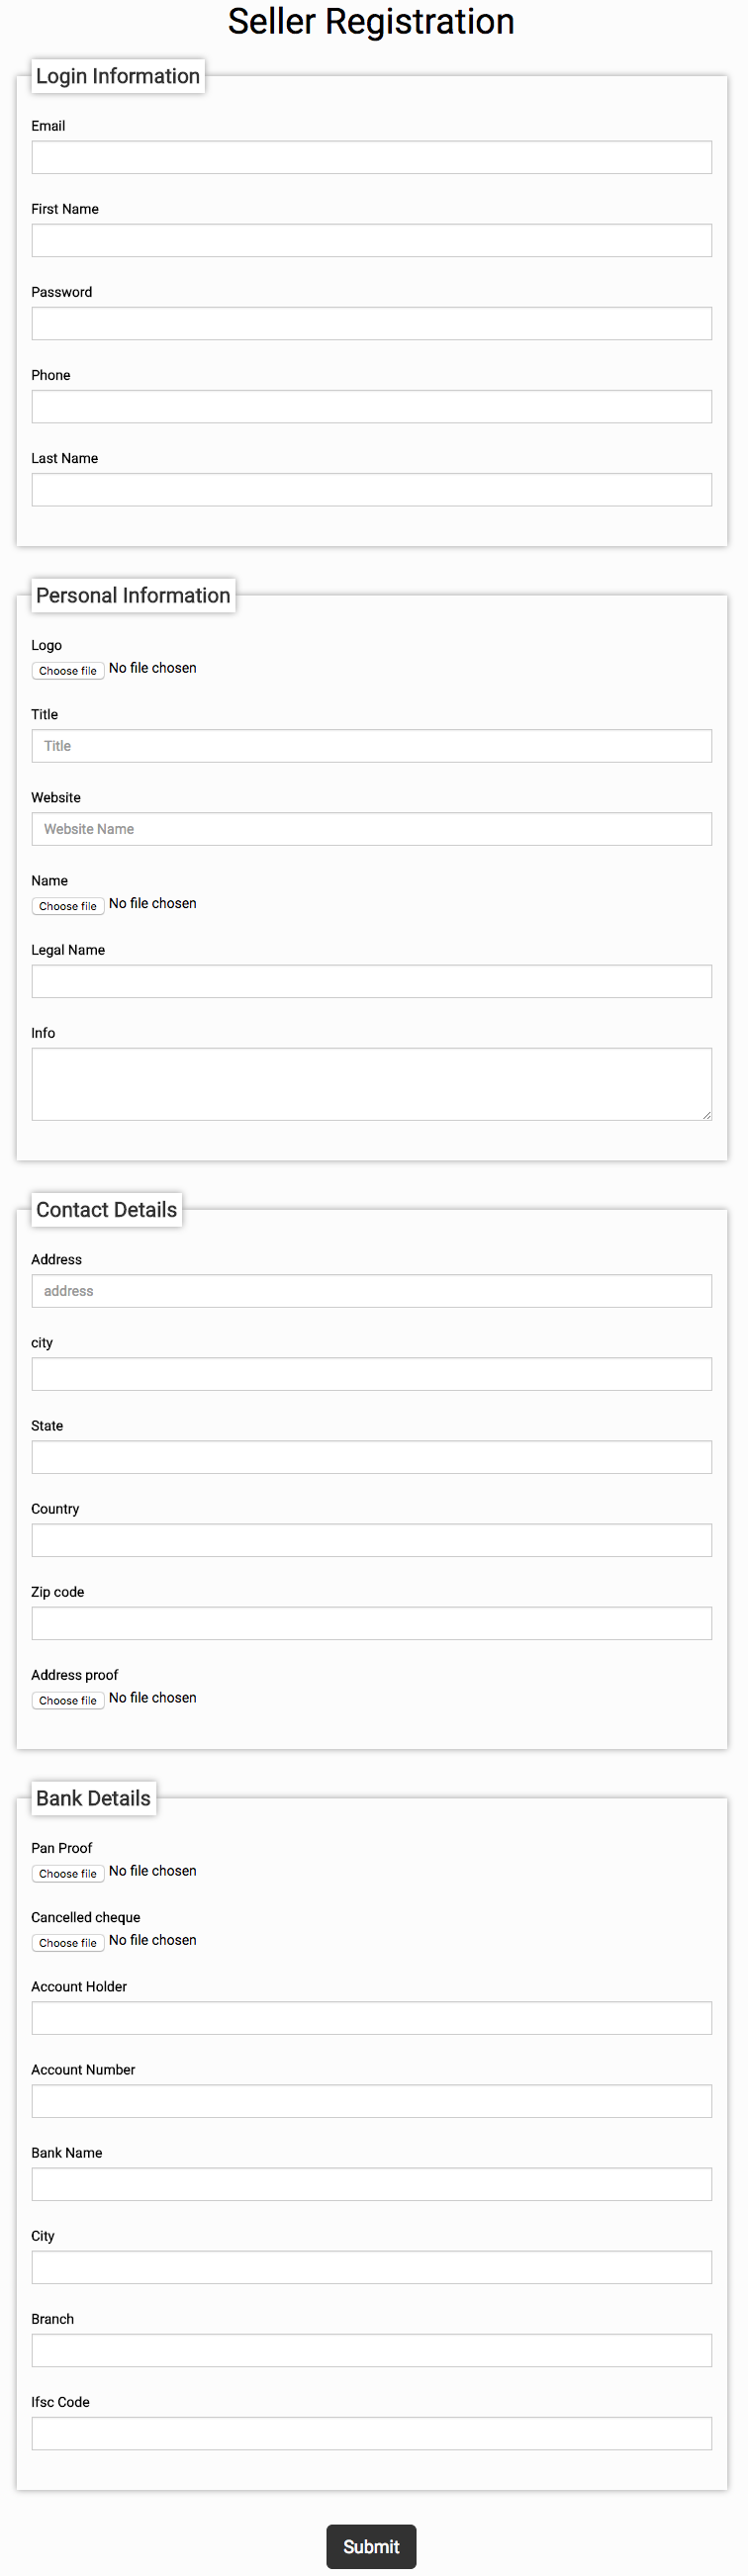Click the Email input field
The image size is (748, 2576).
371,157
